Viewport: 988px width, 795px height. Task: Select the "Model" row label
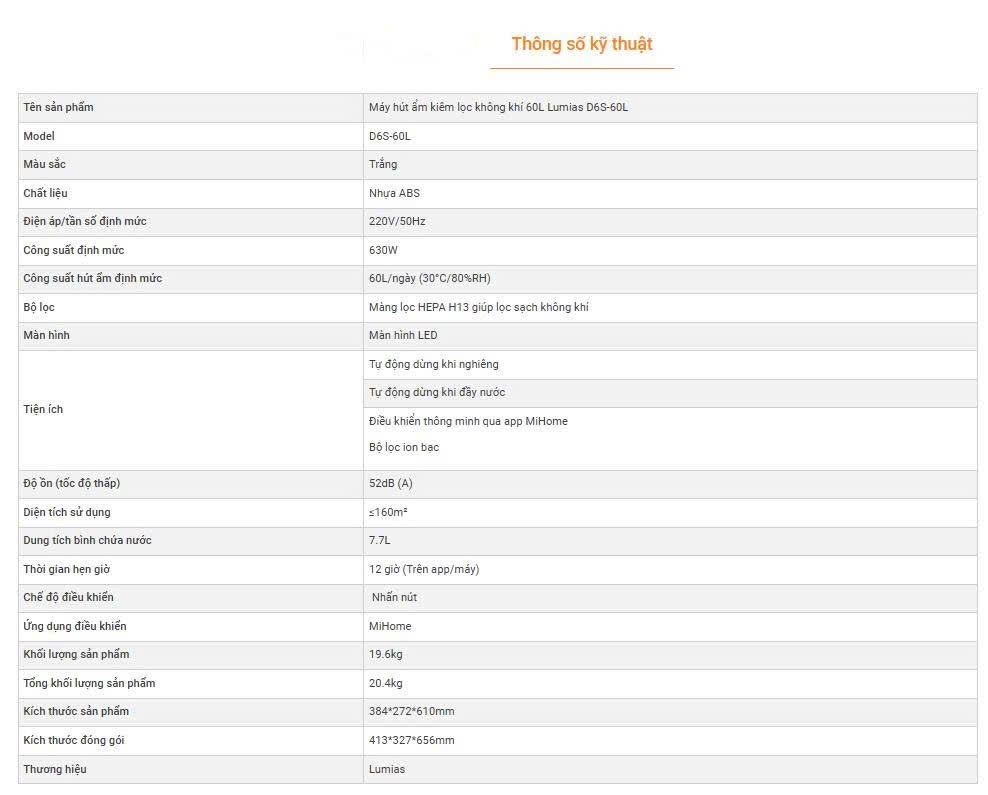pyautogui.click(x=39, y=136)
